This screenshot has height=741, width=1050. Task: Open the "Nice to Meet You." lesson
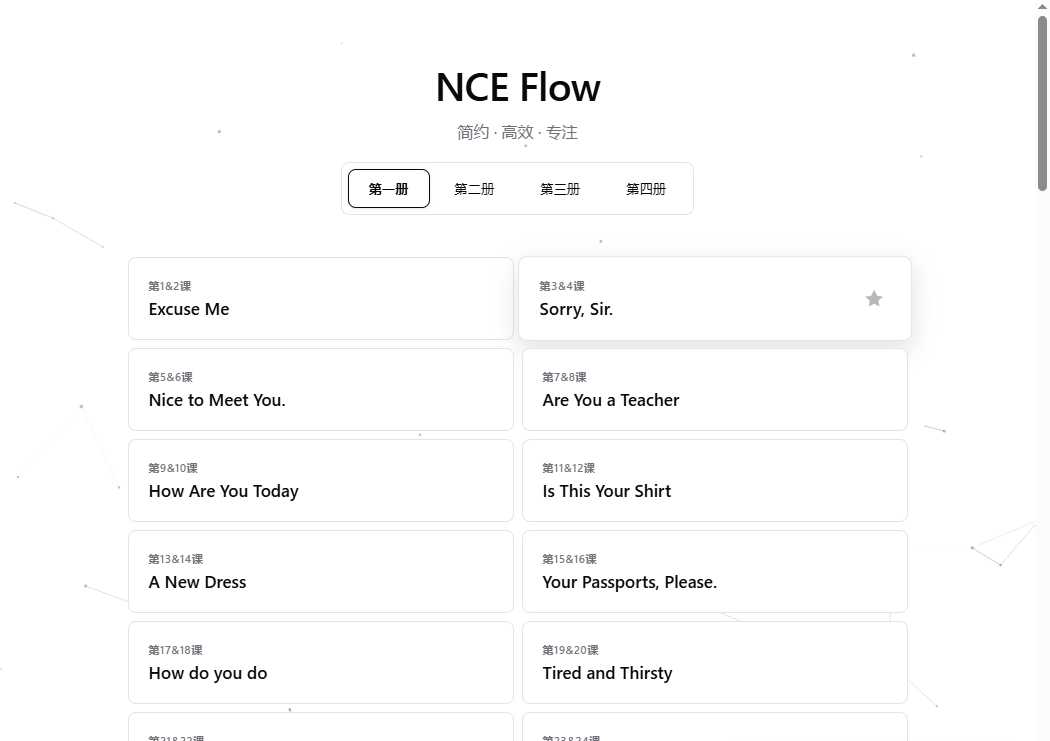click(x=320, y=389)
